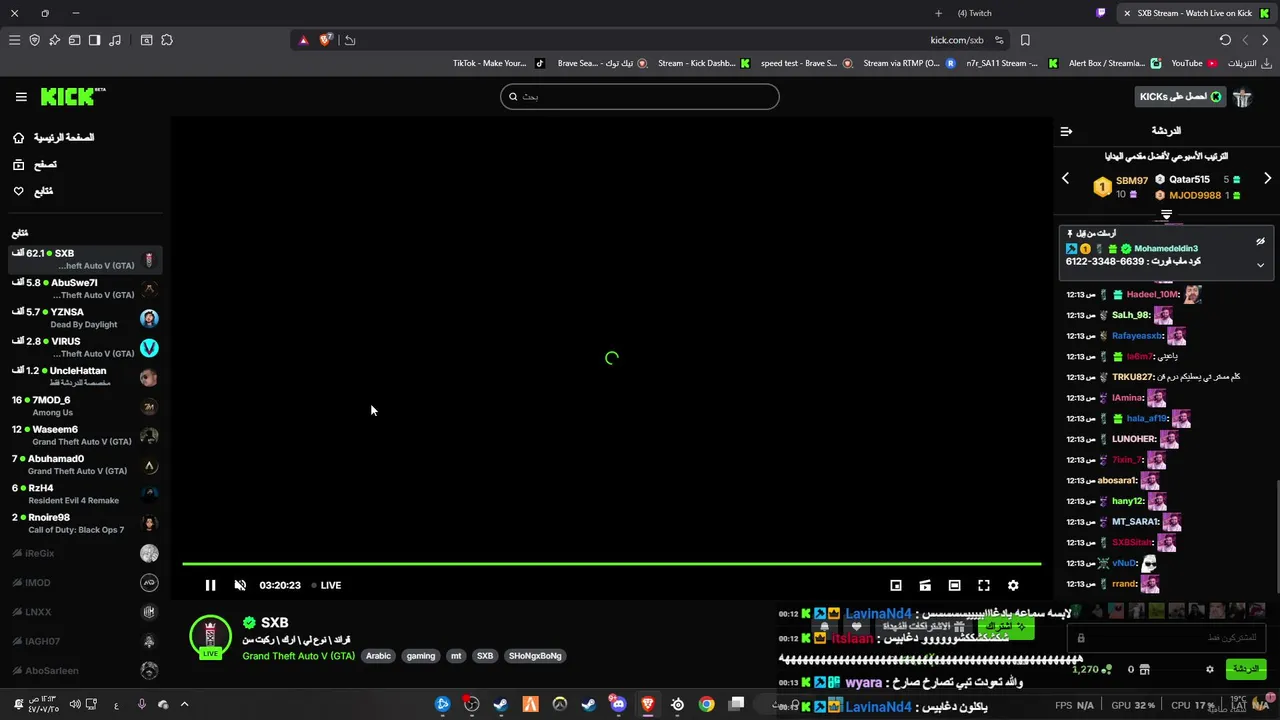
Task: Open Brave Shields lion icon in address bar
Action: click(x=325, y=40)
